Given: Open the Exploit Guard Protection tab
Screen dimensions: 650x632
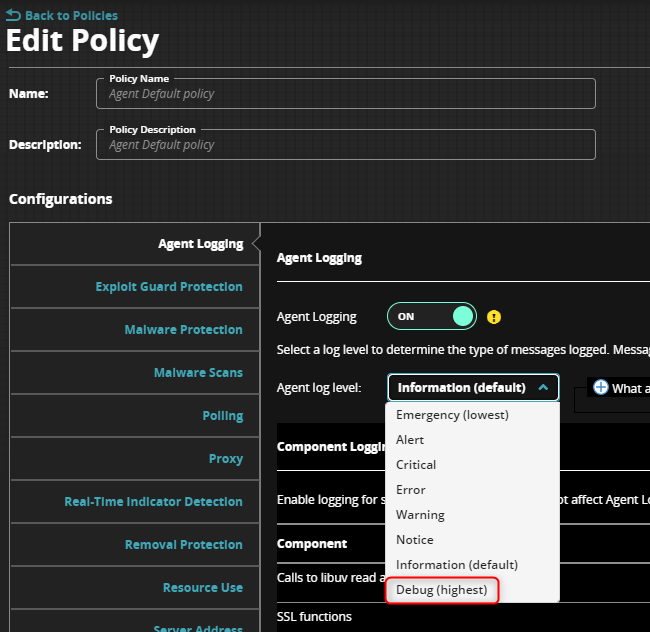Looking at the screenshot, I should [169, 287].
